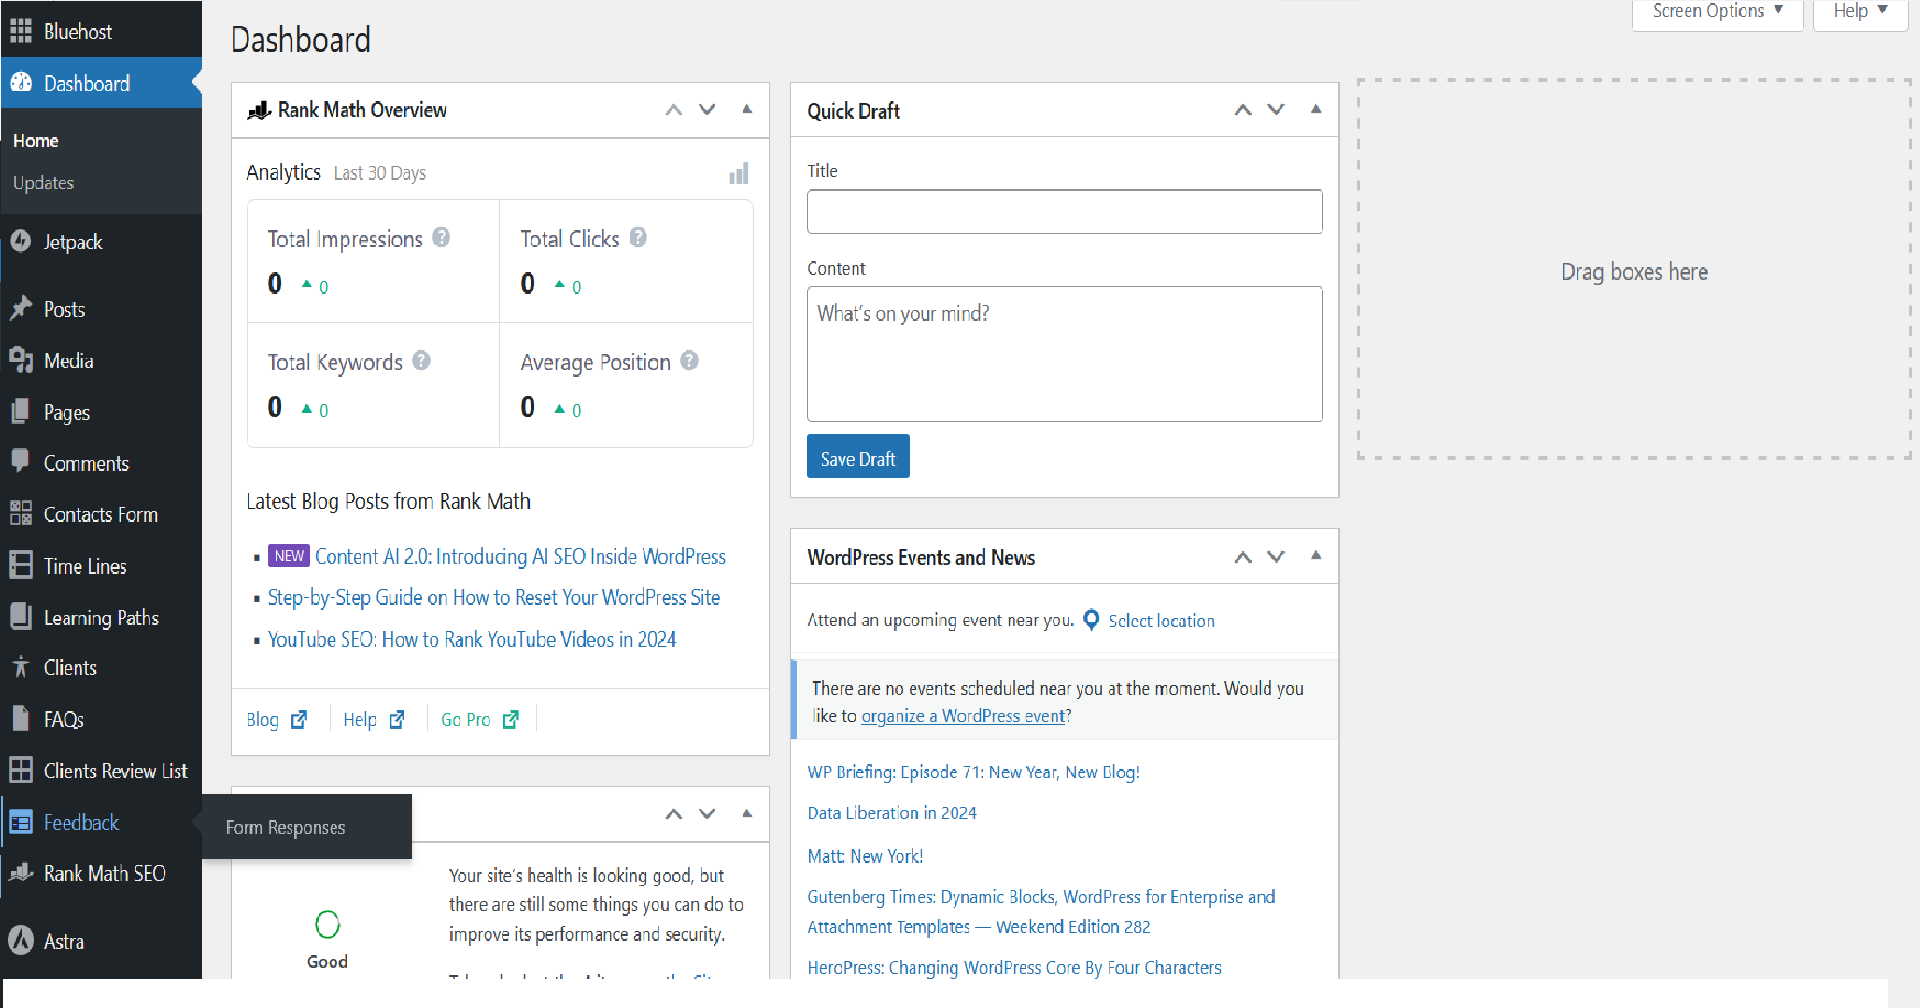Click the Total Clicks help icon
The width and height of the screenshot is (1920, 1008).
coord(638,238)
